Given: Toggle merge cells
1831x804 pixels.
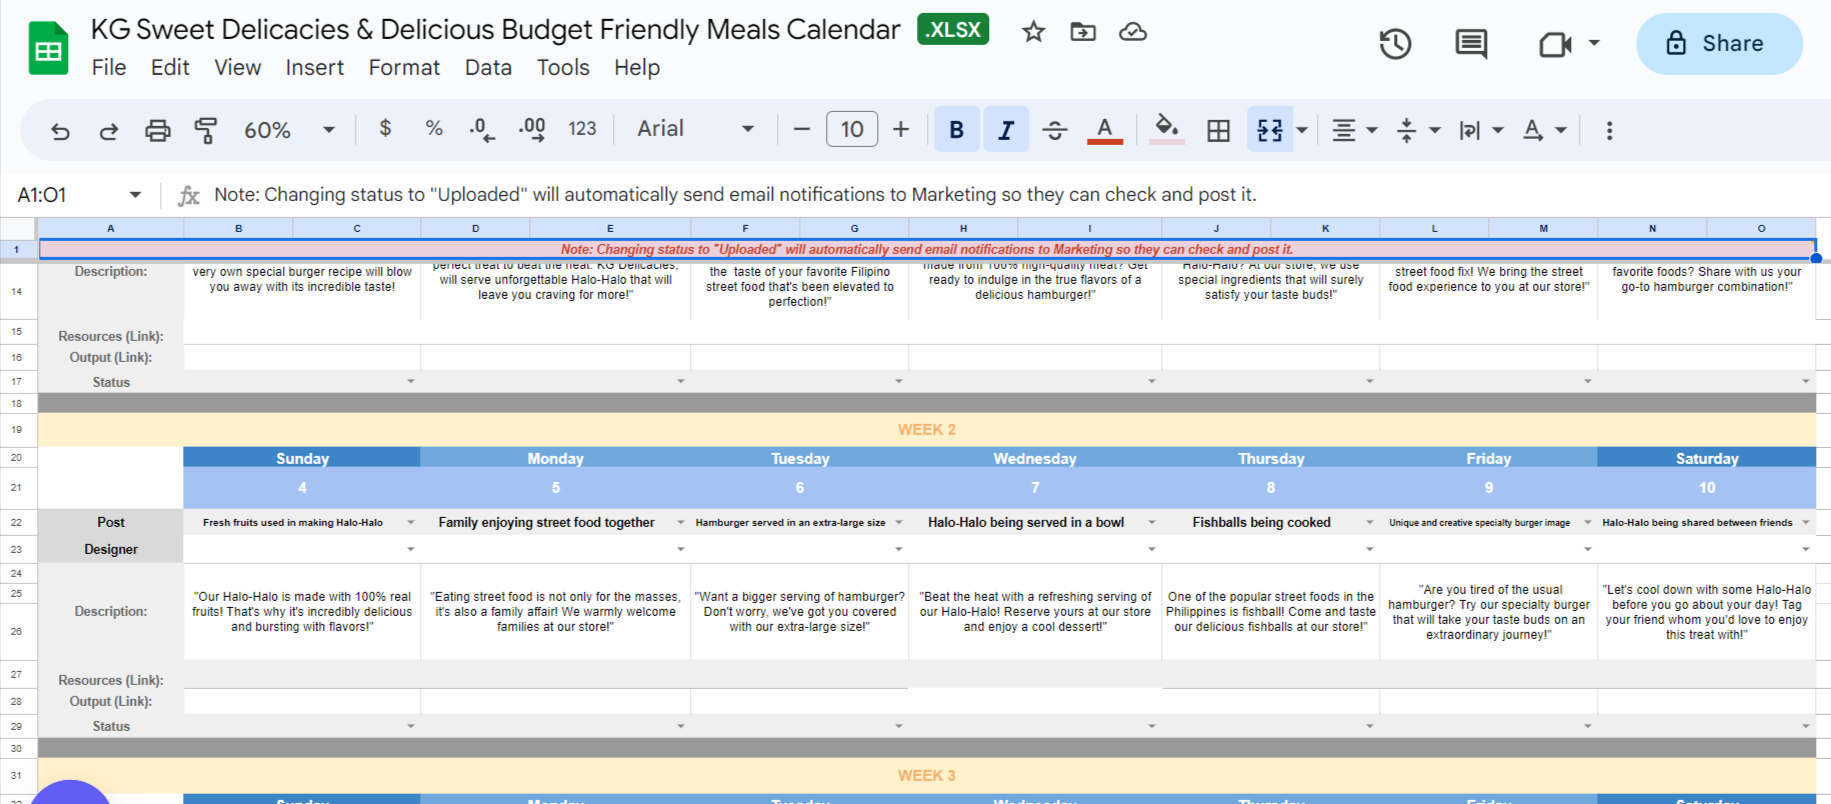Looking at the screenshot, I should [x=1270, y=130].
